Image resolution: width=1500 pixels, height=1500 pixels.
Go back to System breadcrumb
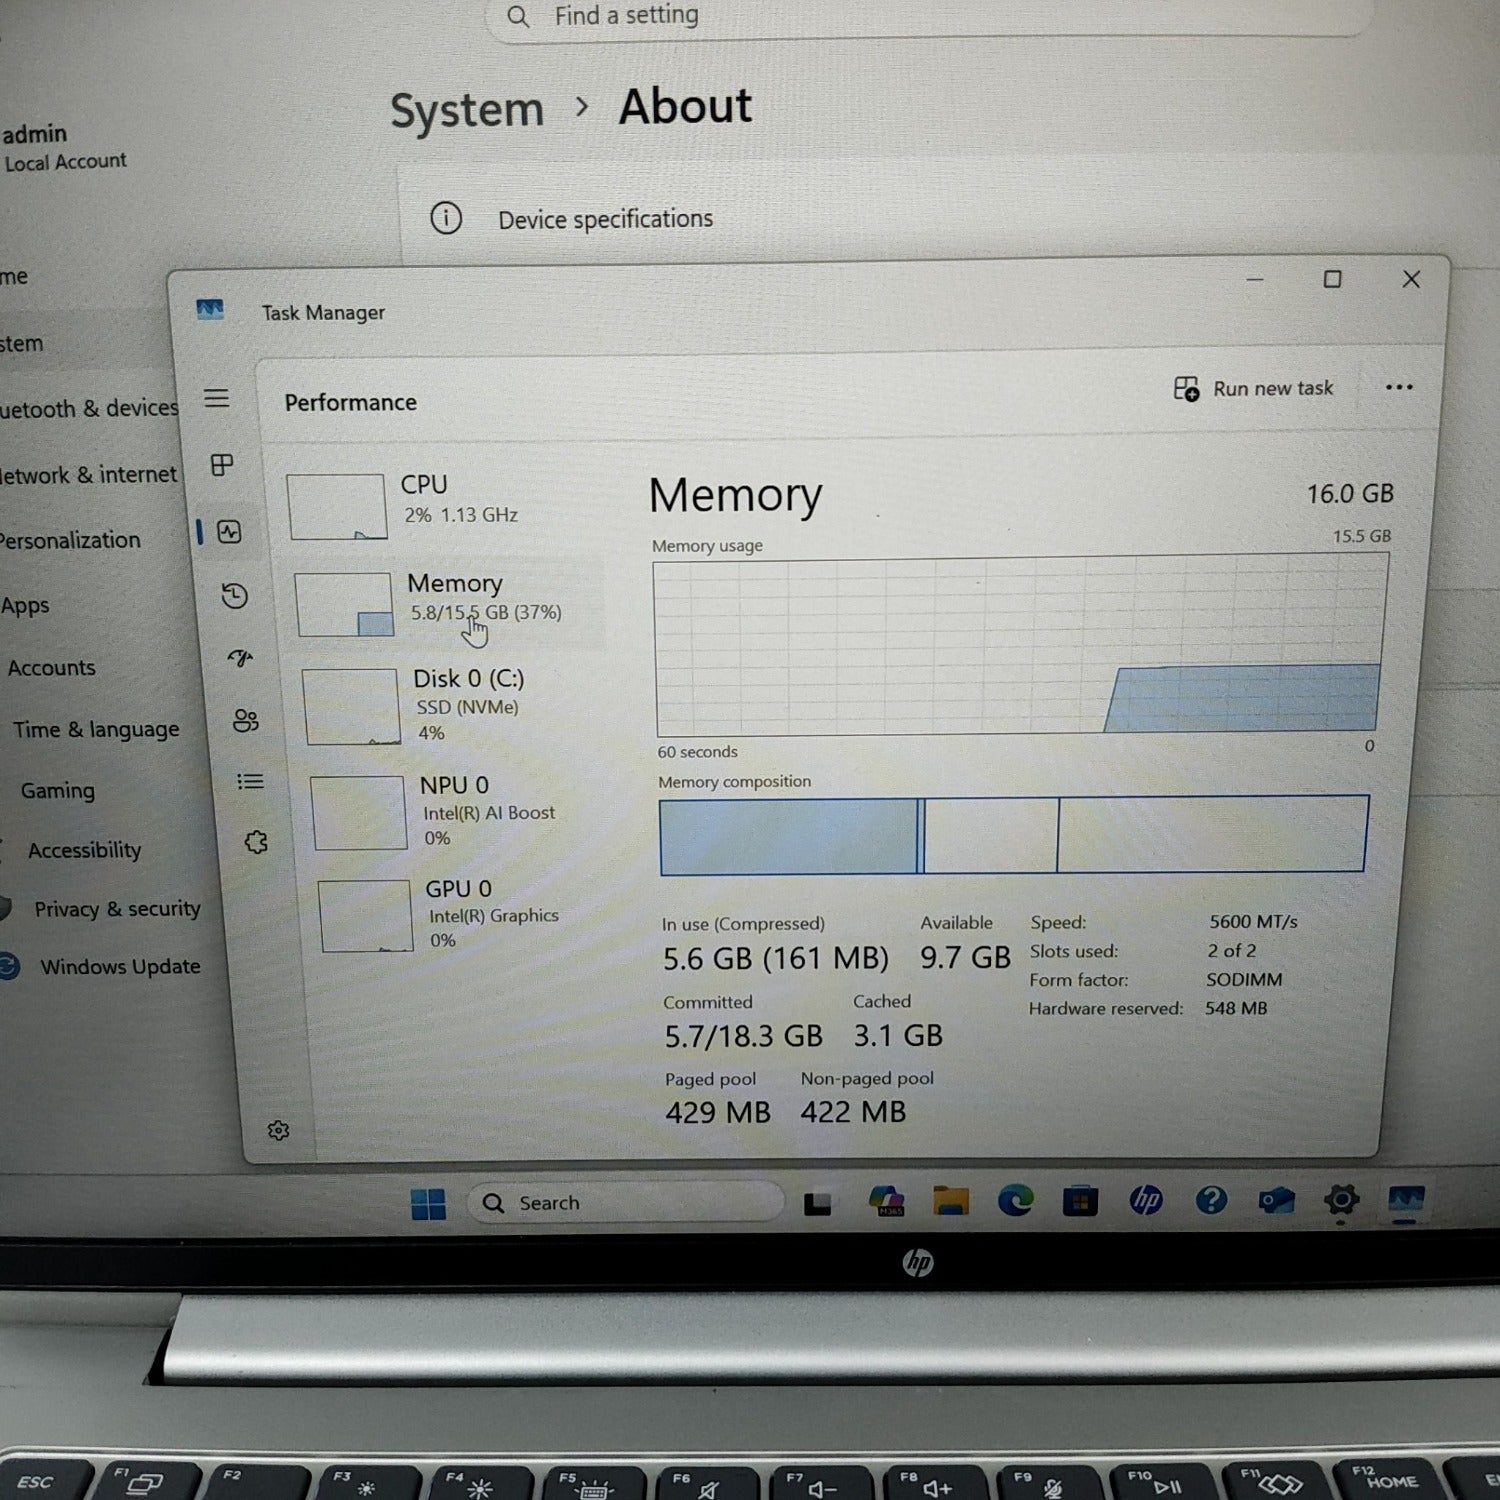(467, 110)
